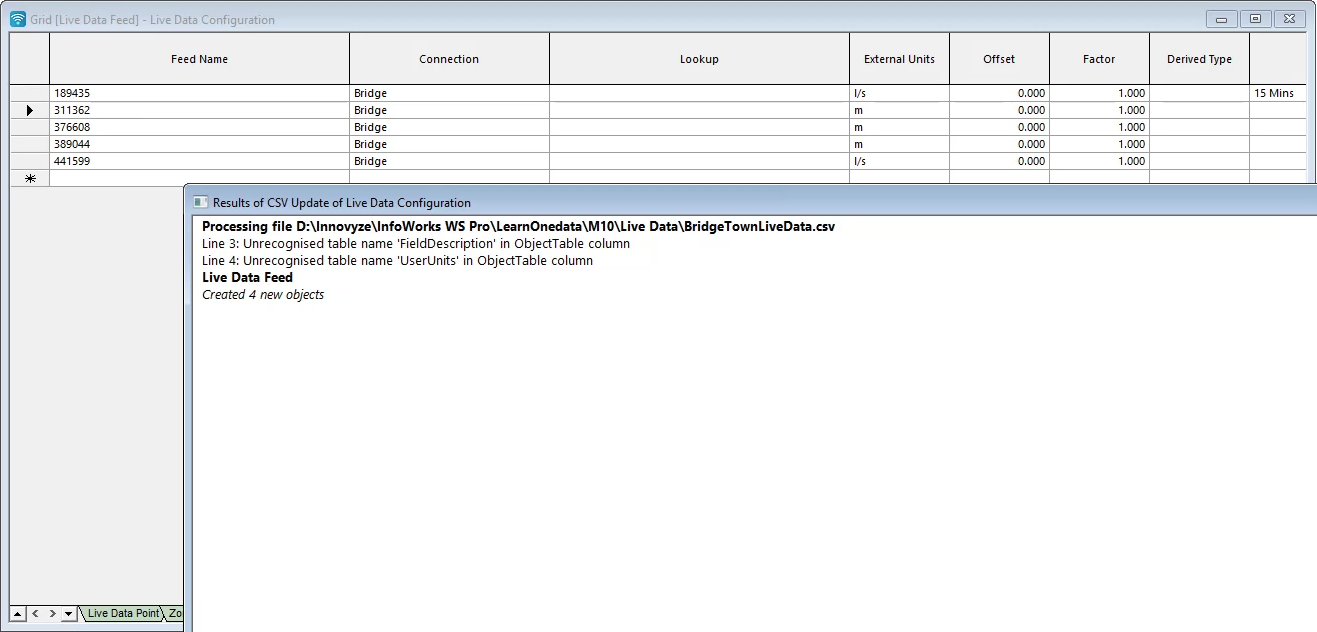Sort by the Feed Name column header
Screen dimensions: 1317x632
pyautogui.click(x=199, y=58)
